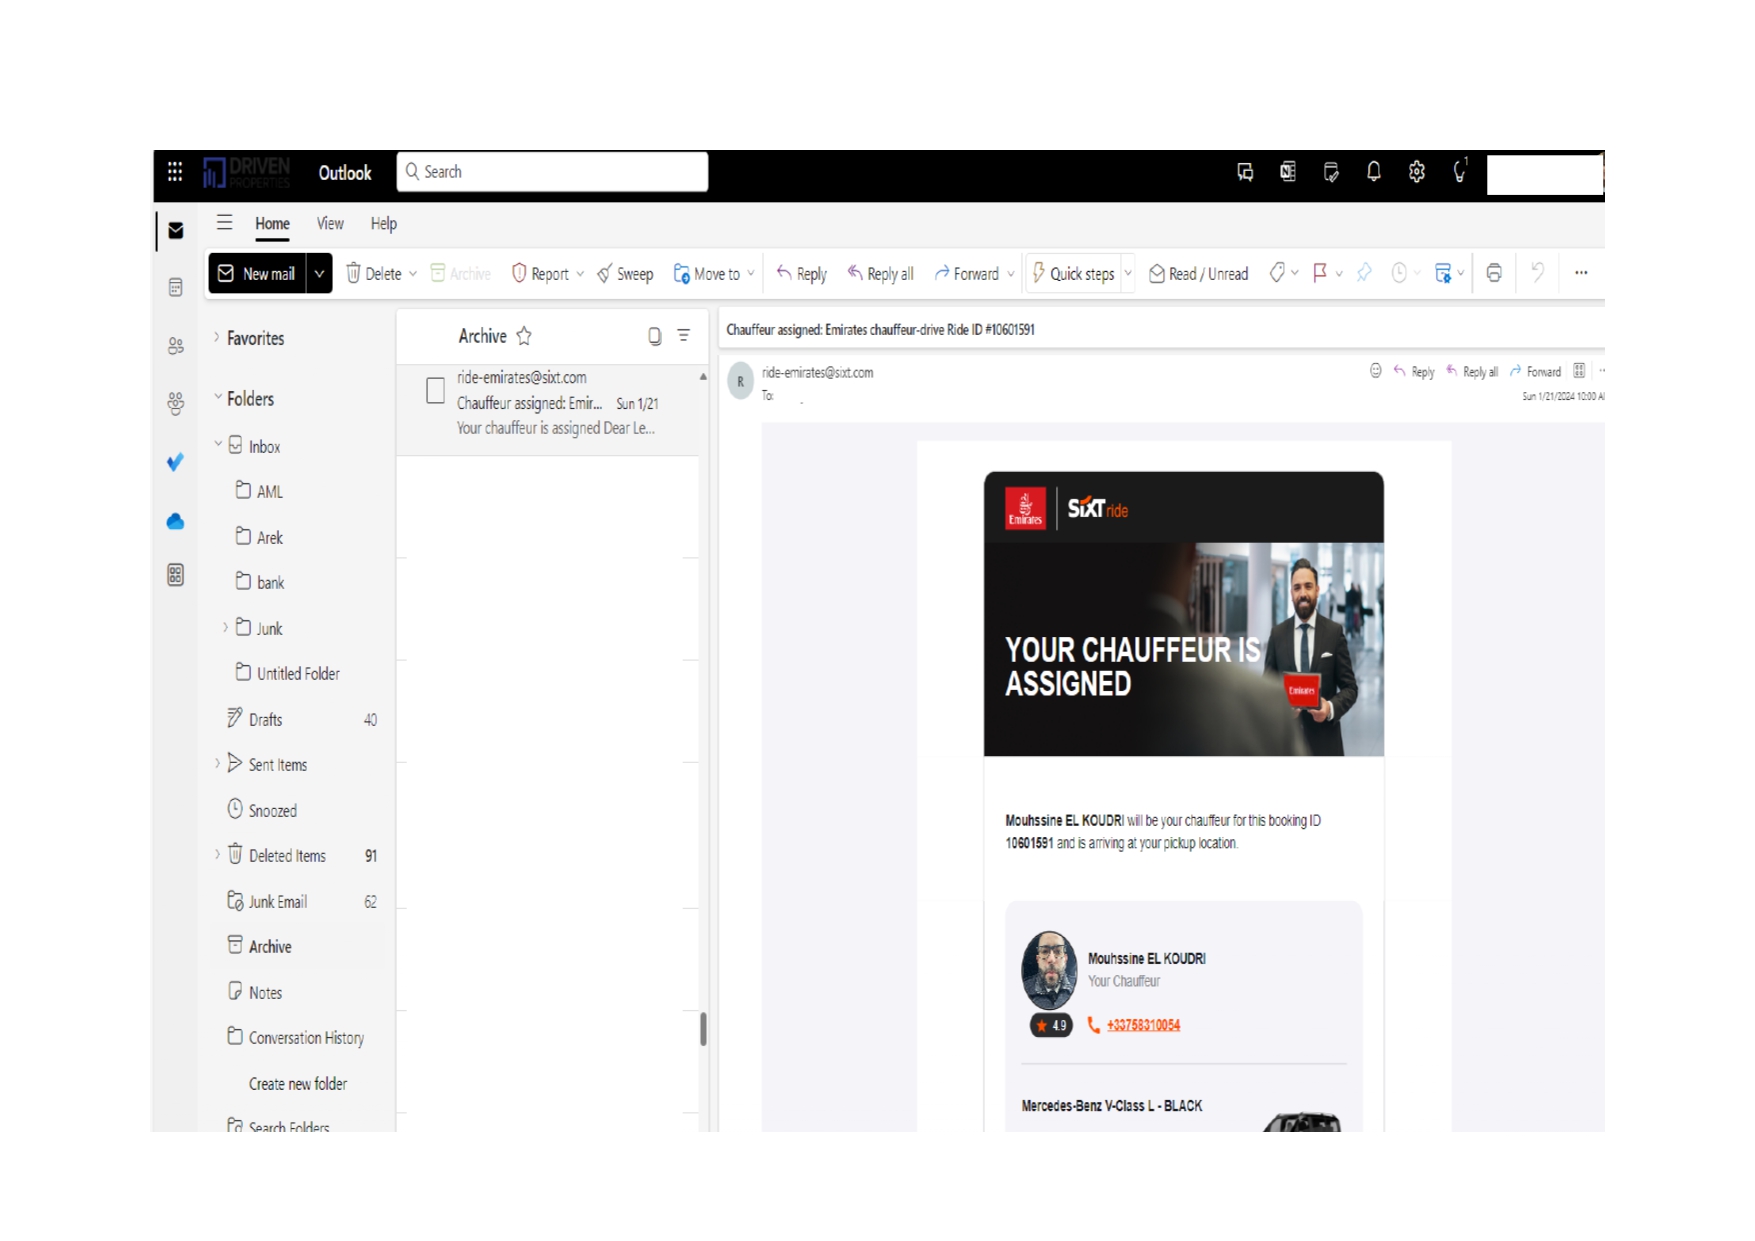
Task: Click the Search input field
Action: point(552,172)
